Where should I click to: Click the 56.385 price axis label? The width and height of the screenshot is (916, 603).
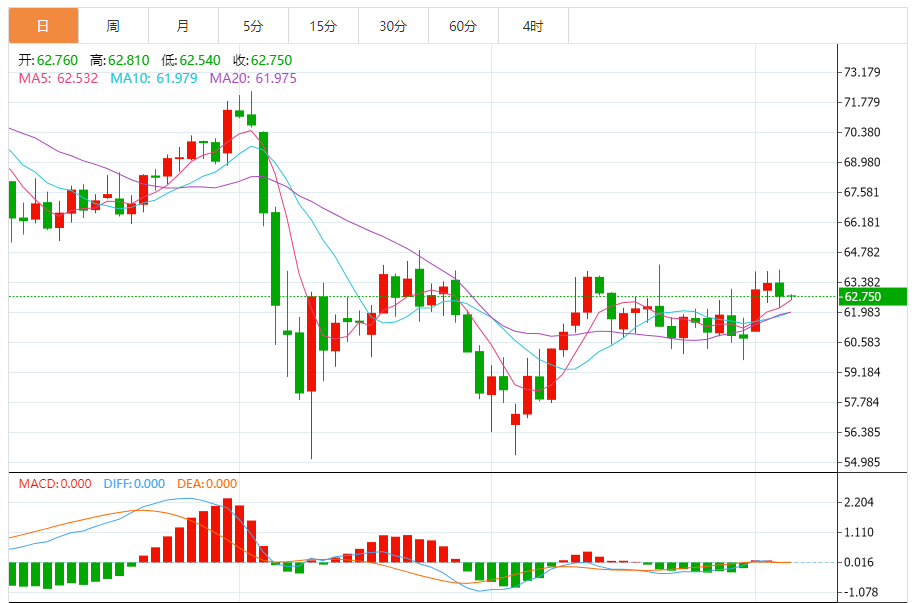point(862,432)
